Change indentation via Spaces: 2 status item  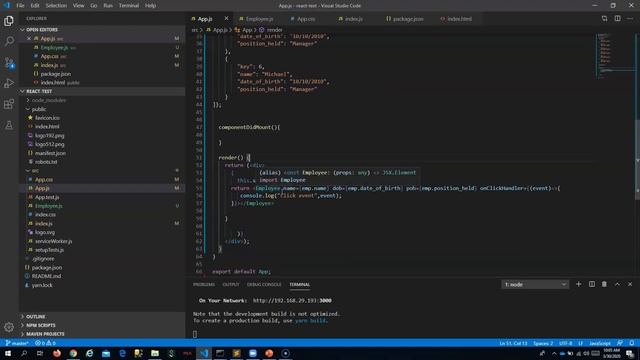point(543,343)
